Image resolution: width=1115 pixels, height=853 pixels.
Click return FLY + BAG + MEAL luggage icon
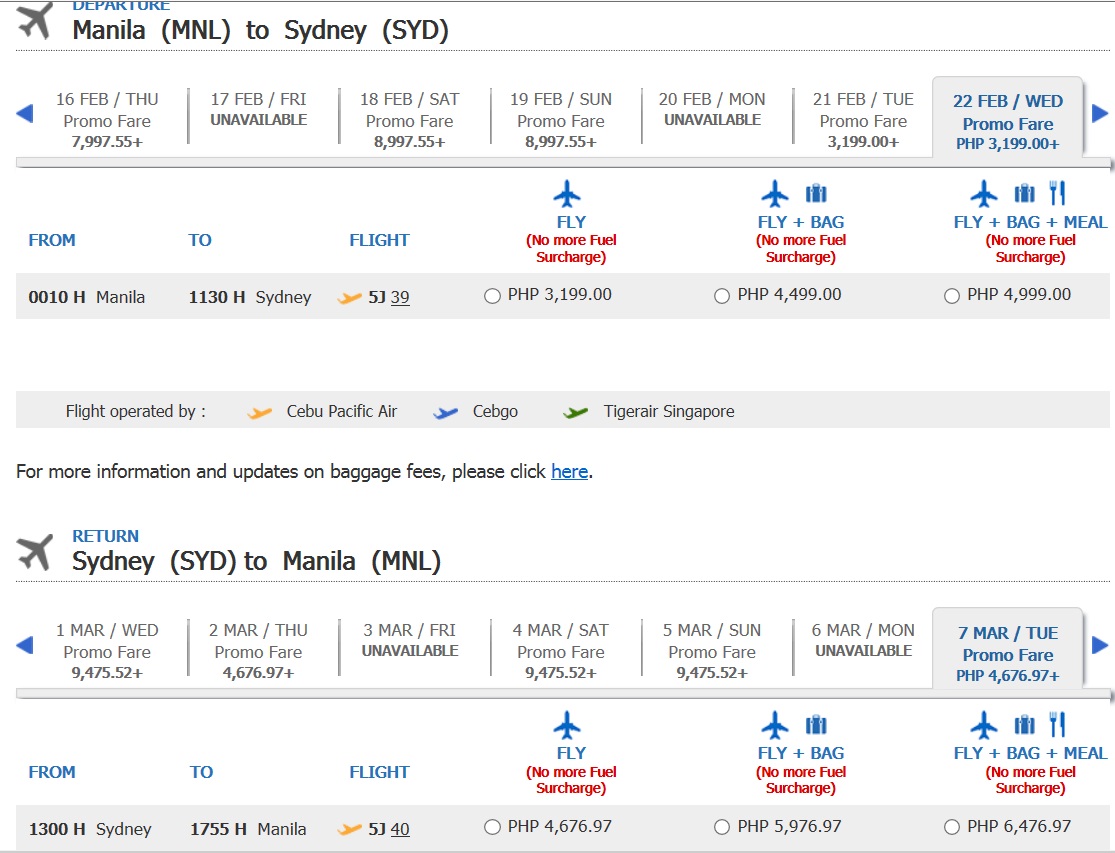(1025, 725)
